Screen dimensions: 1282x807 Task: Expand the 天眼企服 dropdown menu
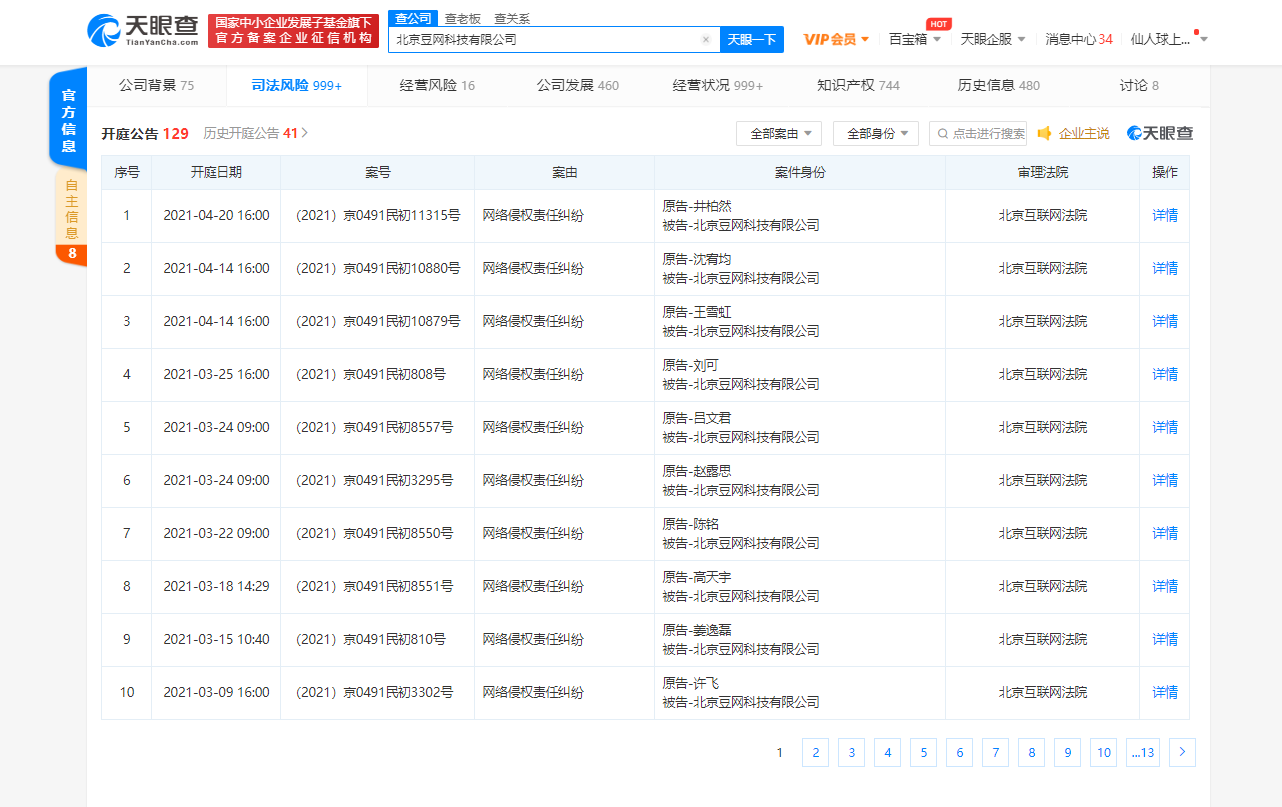993,39
